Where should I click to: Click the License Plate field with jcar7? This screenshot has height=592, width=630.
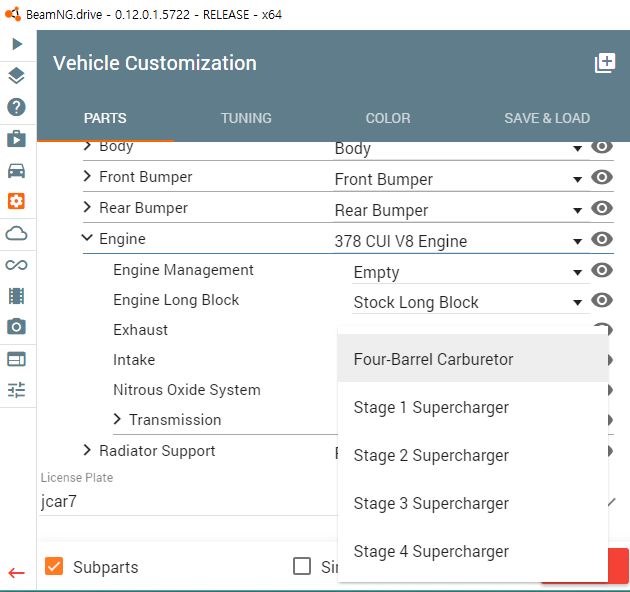tap(189, 501)
